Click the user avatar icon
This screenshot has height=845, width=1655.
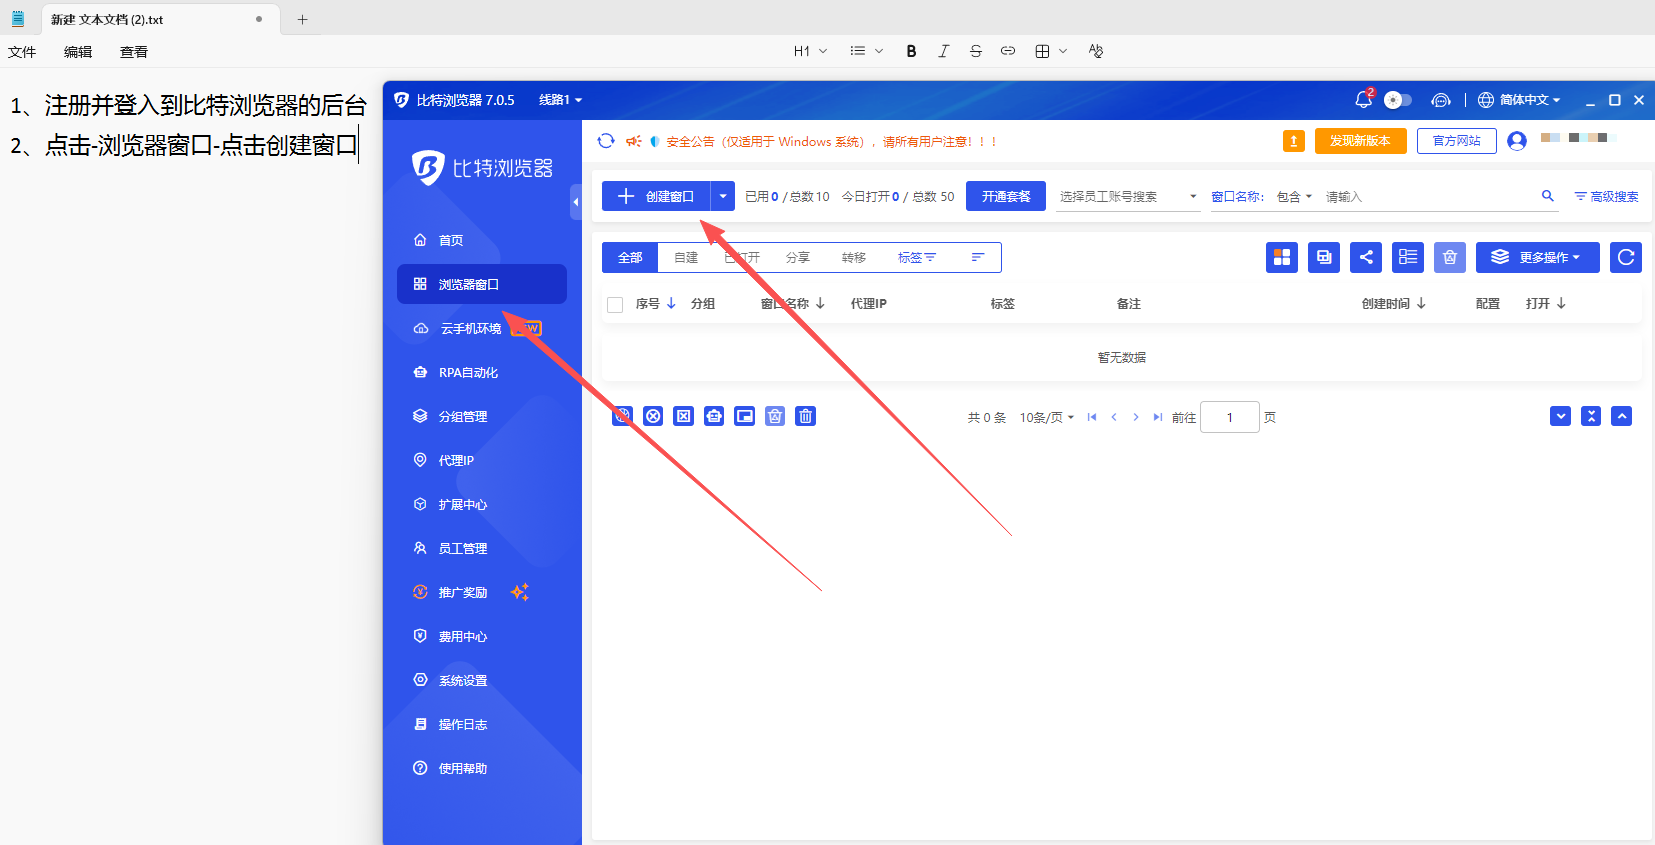1517,141
